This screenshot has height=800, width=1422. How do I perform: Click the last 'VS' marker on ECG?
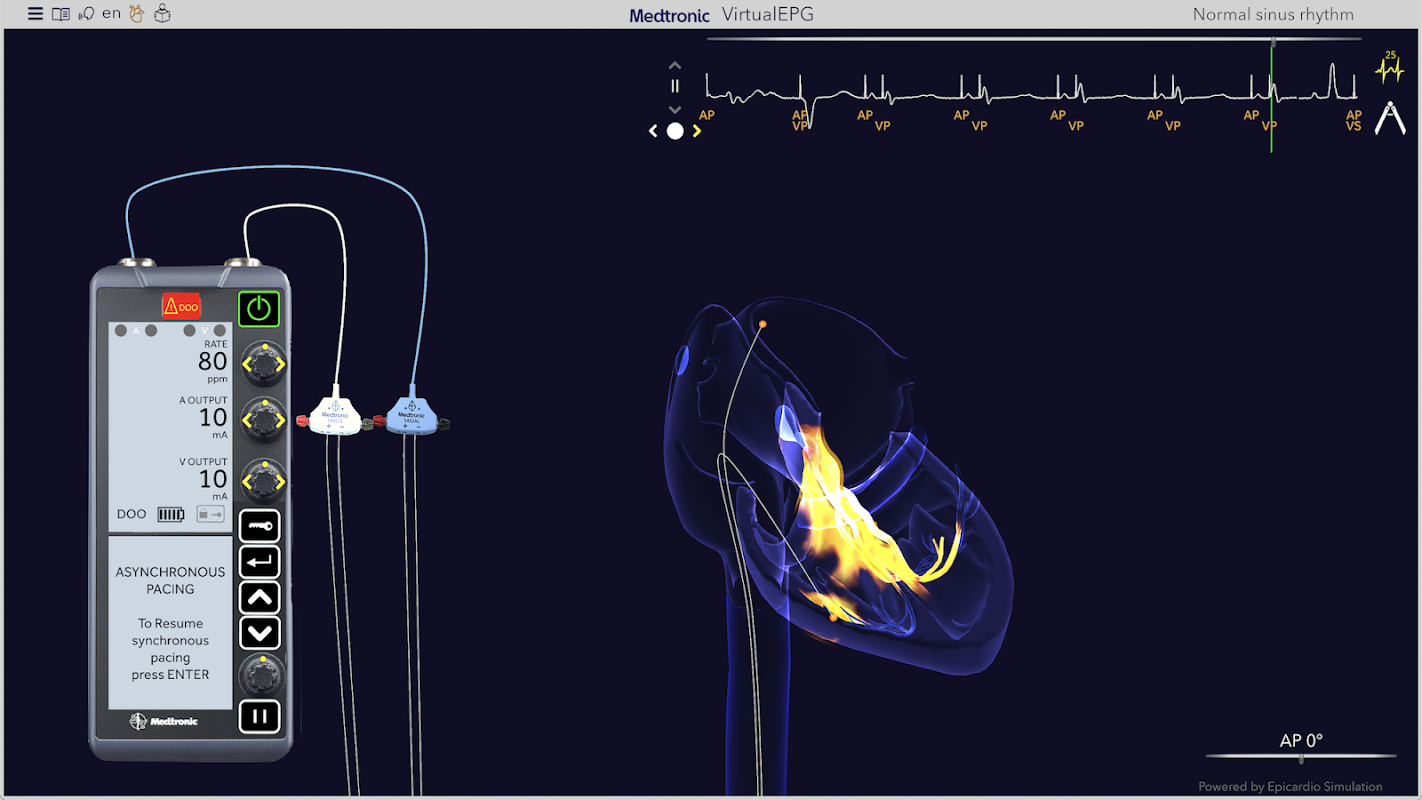pyautogui.click(x=1353, y=127)
